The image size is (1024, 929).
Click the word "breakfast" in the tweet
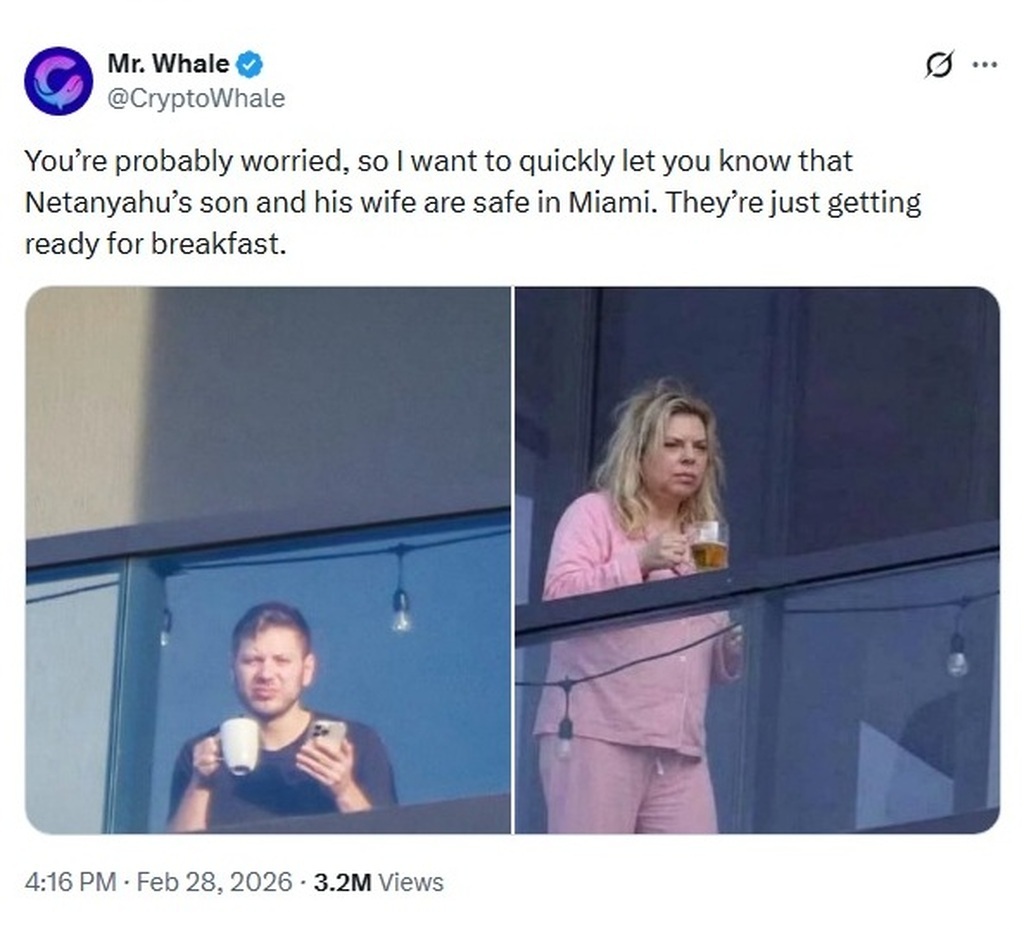coord(216,244)
